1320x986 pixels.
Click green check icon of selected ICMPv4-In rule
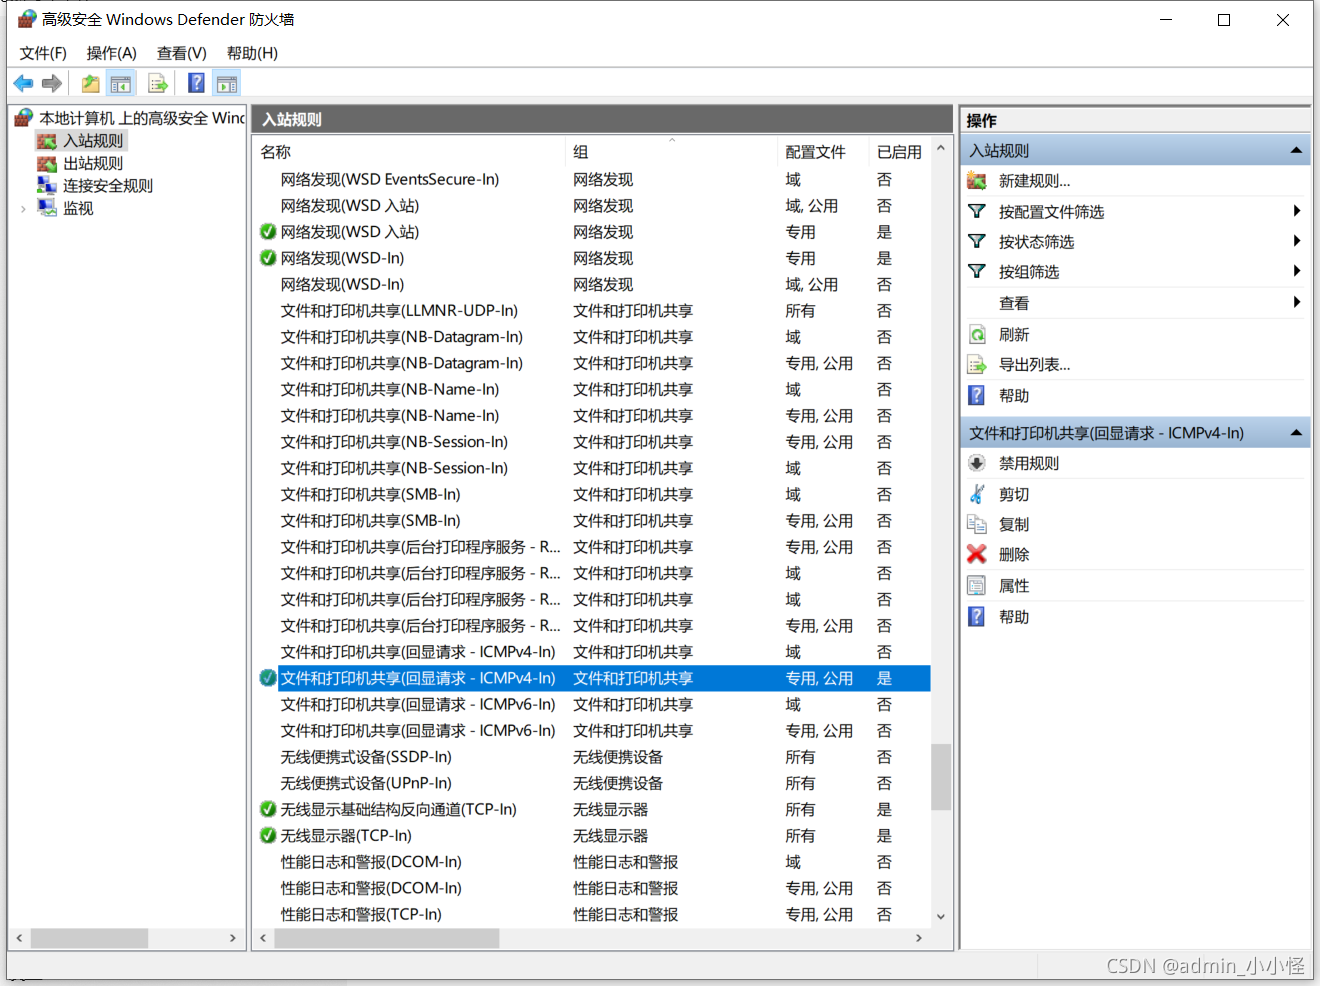click(x=268, y=678)
